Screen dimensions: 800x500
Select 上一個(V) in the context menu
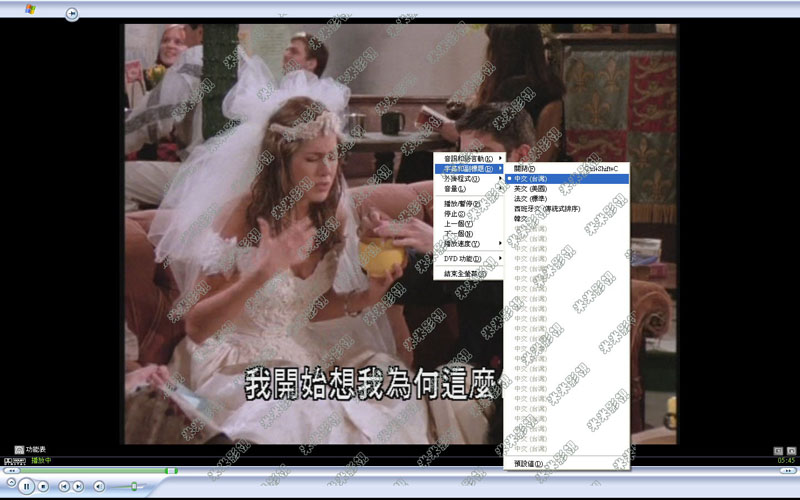(468, 224)
